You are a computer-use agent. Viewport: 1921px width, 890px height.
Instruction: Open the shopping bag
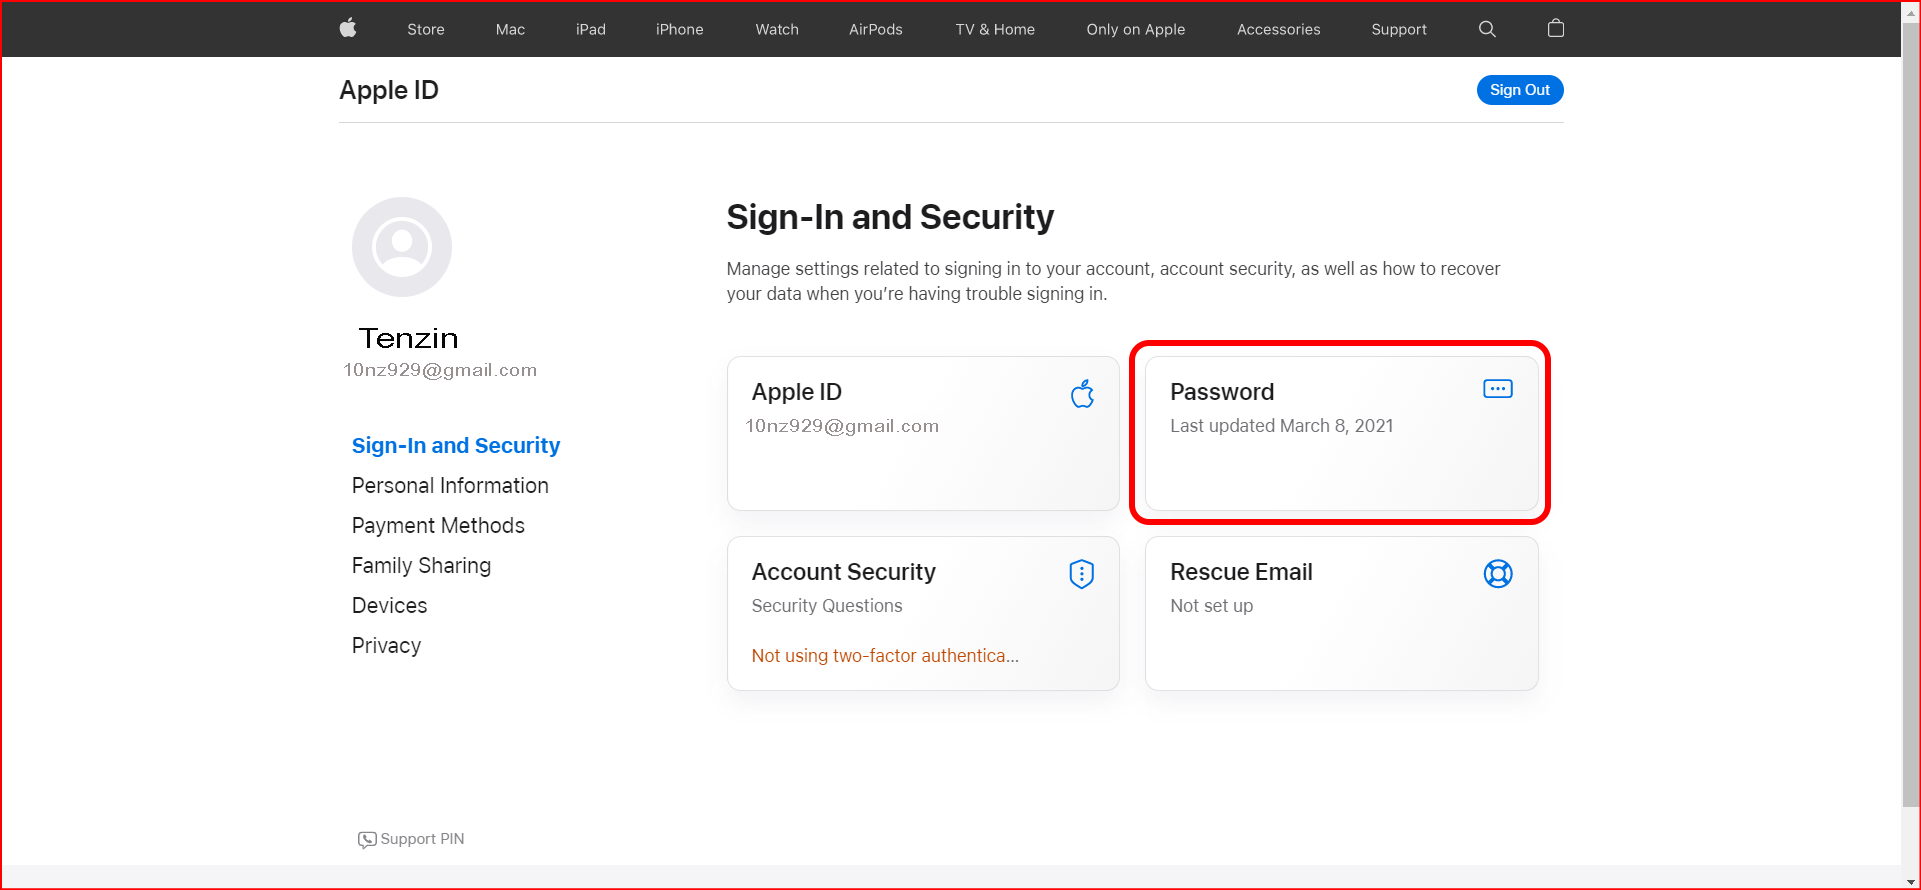1555,28
